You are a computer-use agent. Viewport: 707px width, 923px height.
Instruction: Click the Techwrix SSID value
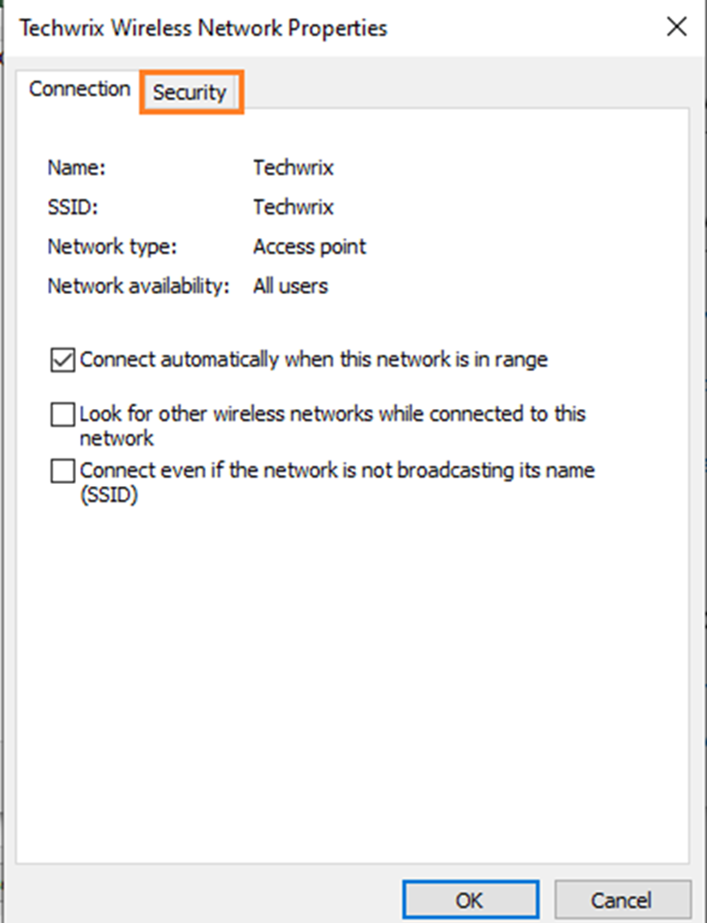click(293, 207)
